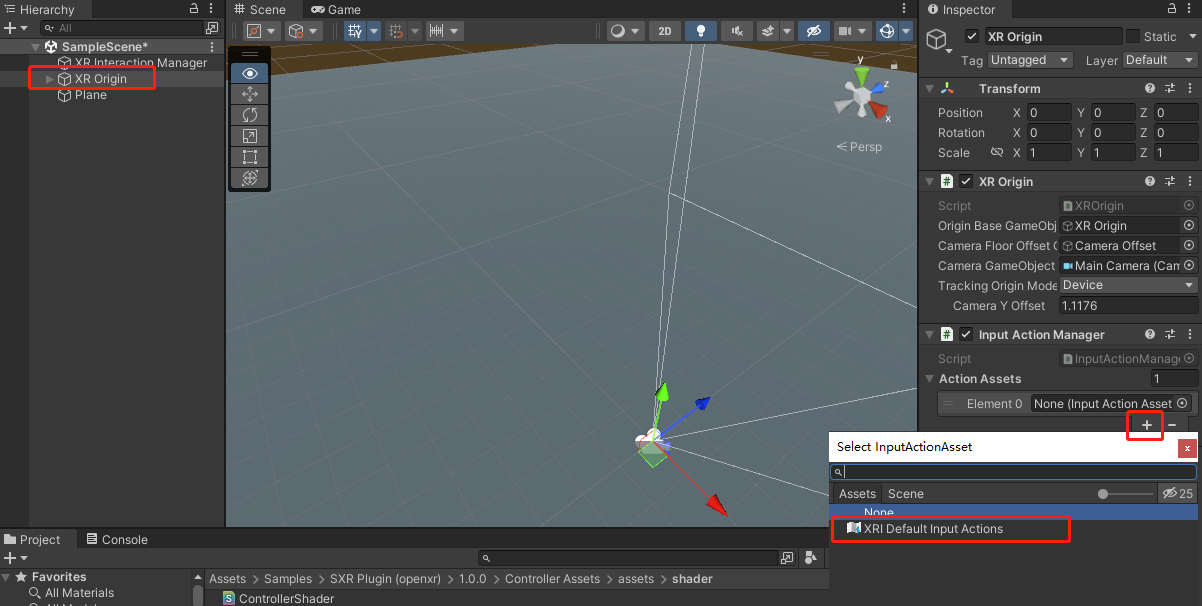Disable the Input Action Manager component checkbox
The width and height of the screenshot is (1202, 606).
(x=966, y=335)
